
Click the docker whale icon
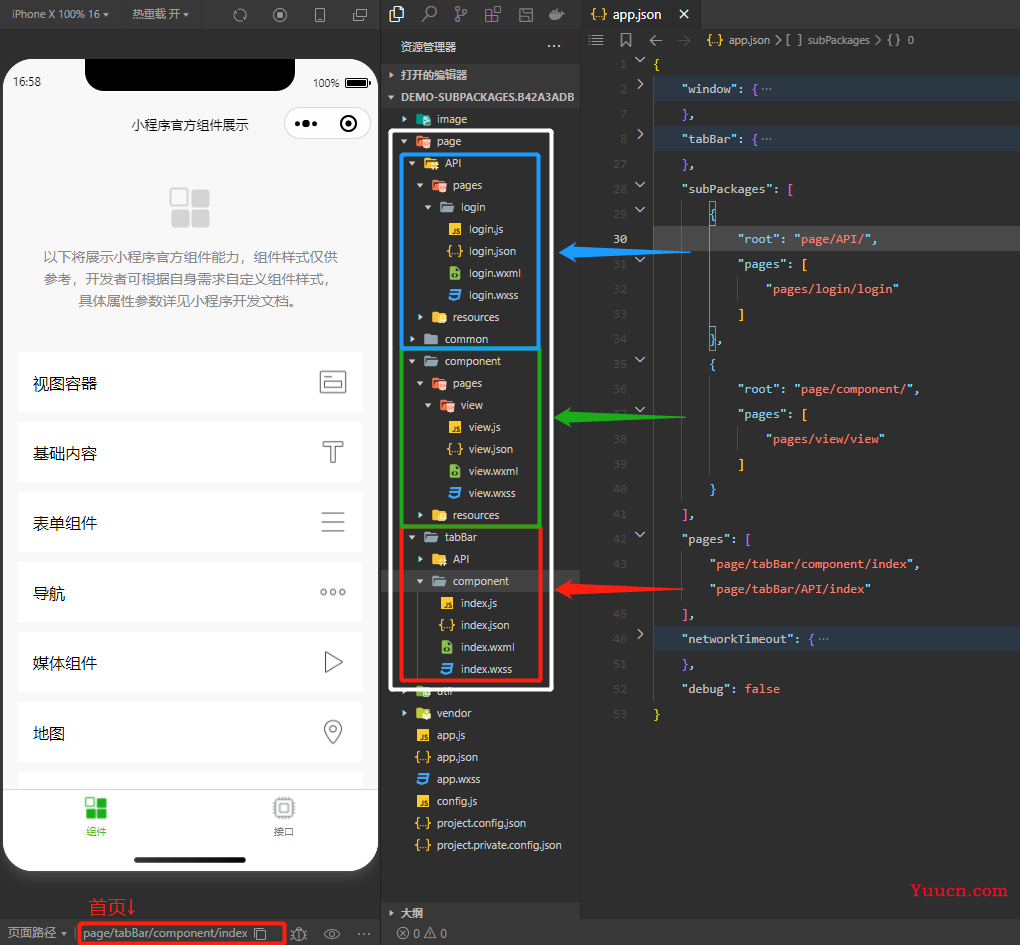pos(557,14)
